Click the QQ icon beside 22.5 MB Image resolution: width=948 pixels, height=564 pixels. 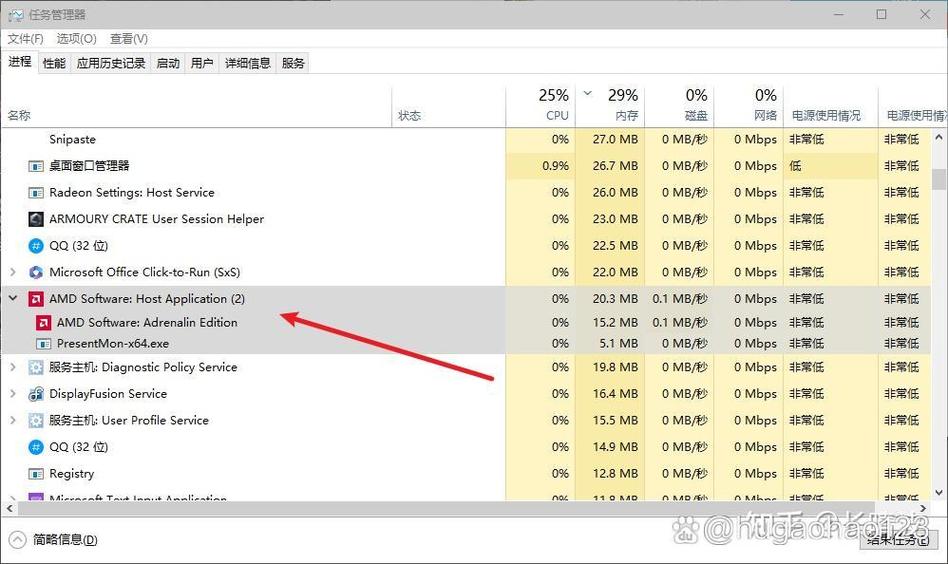pos(36,245)
